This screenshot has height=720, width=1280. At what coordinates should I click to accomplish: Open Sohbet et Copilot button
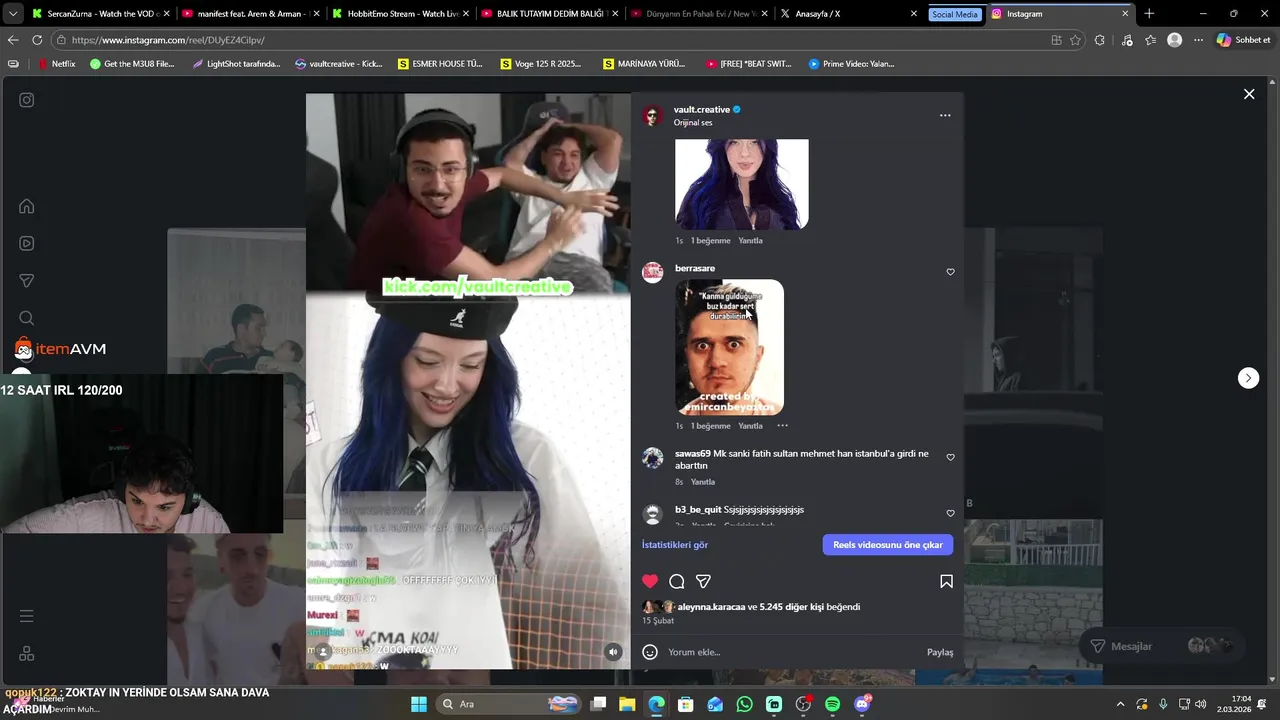(x=1243, y=40)
